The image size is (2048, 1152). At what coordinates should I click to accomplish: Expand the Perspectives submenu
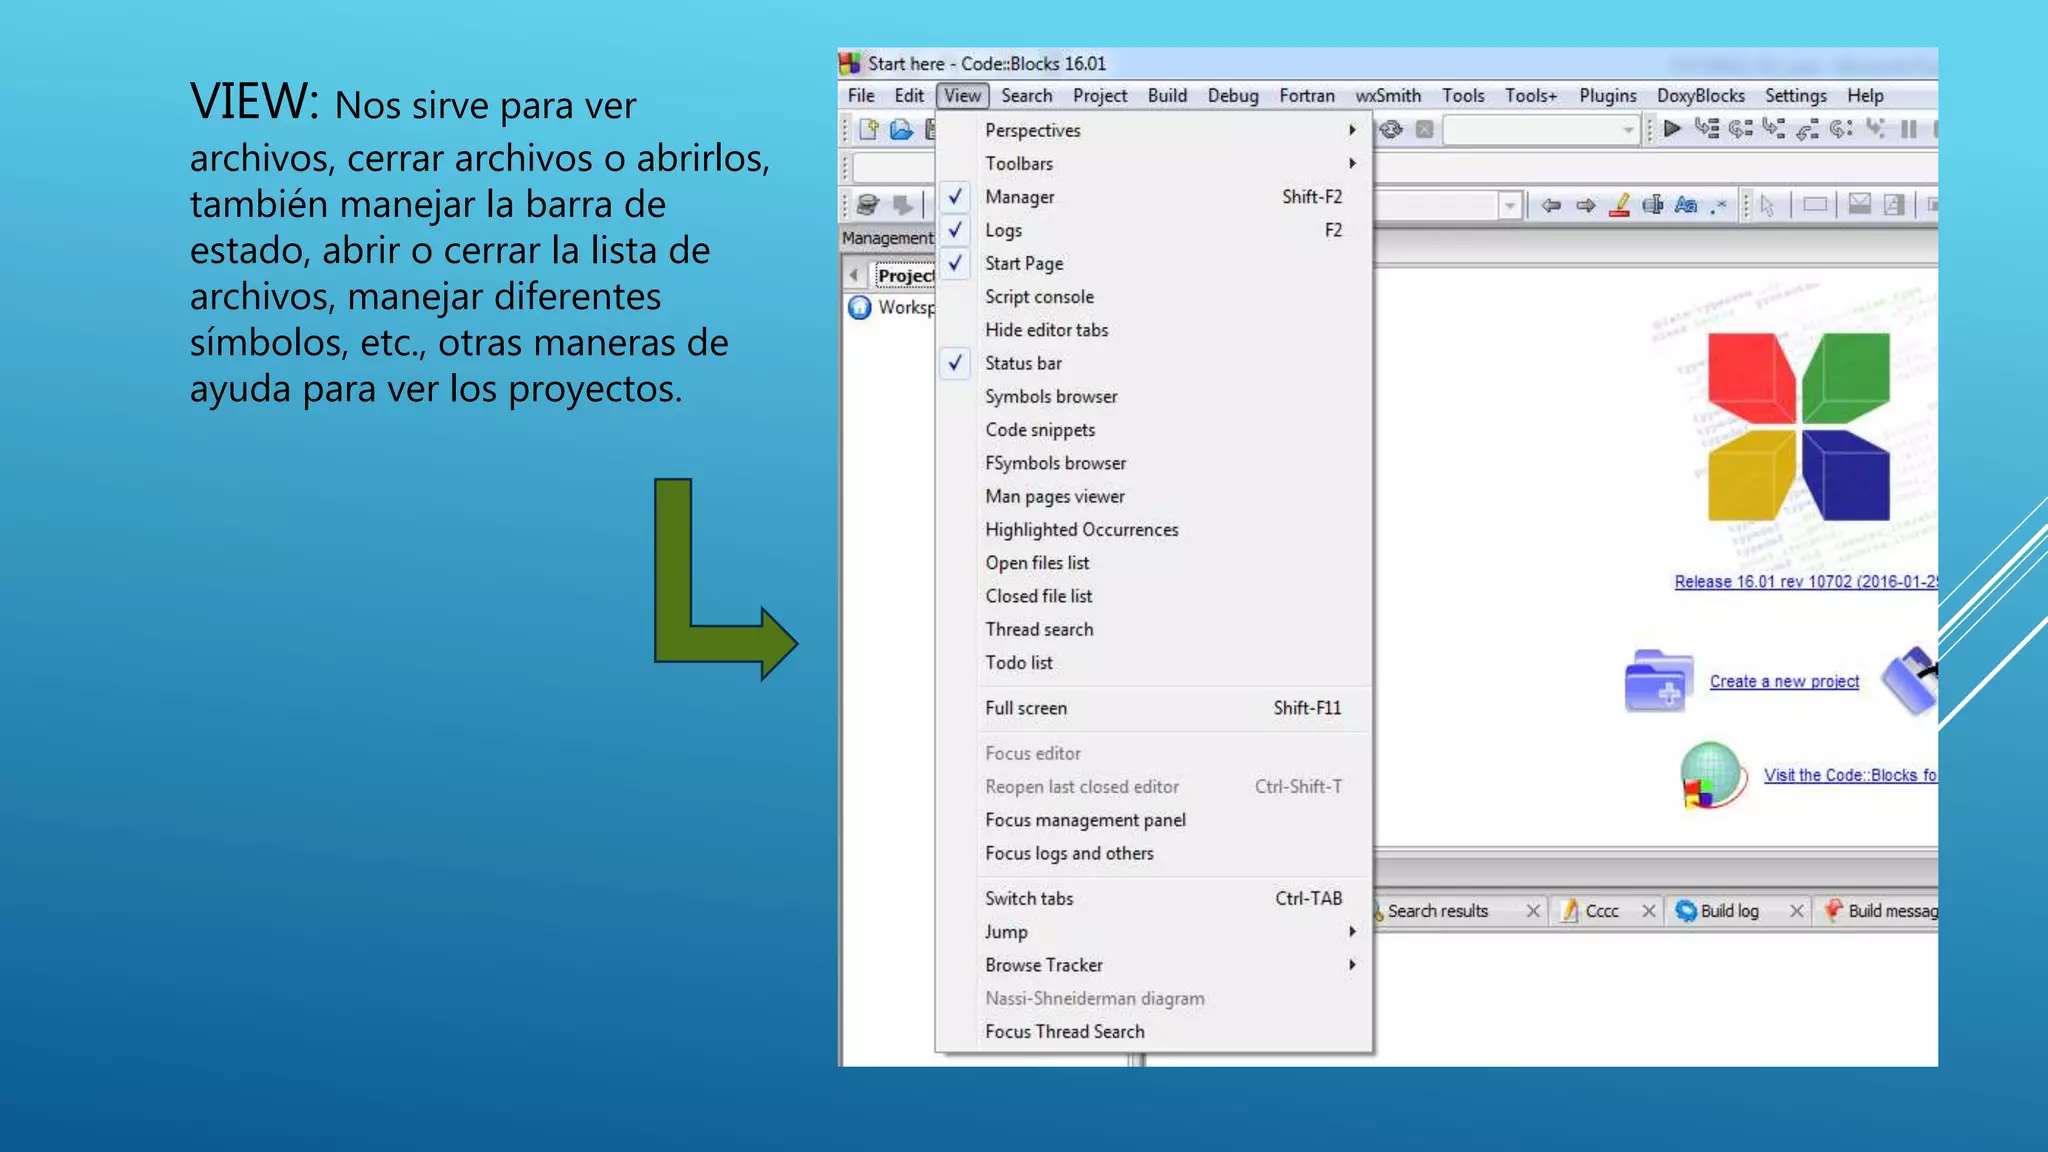pos(1156,130)
